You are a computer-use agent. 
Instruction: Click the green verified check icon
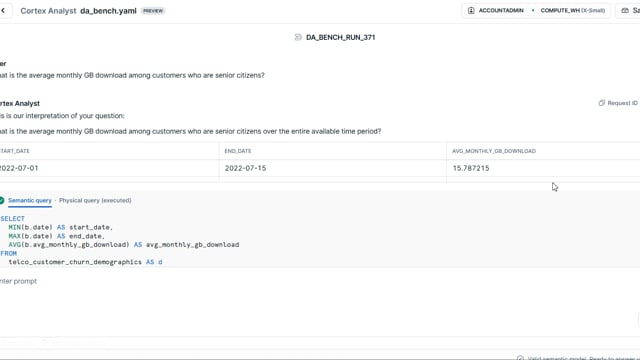pyautogui.click(x=2, y=200)
